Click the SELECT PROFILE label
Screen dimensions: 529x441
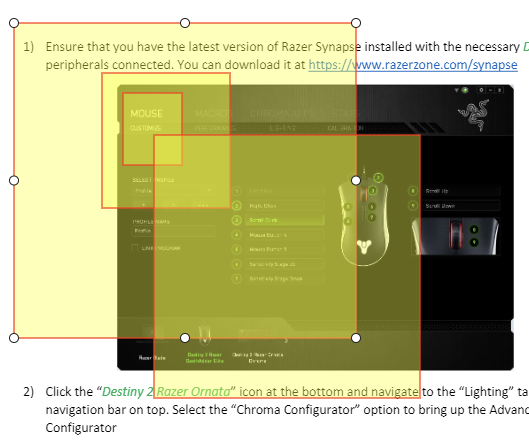point(153,180)
